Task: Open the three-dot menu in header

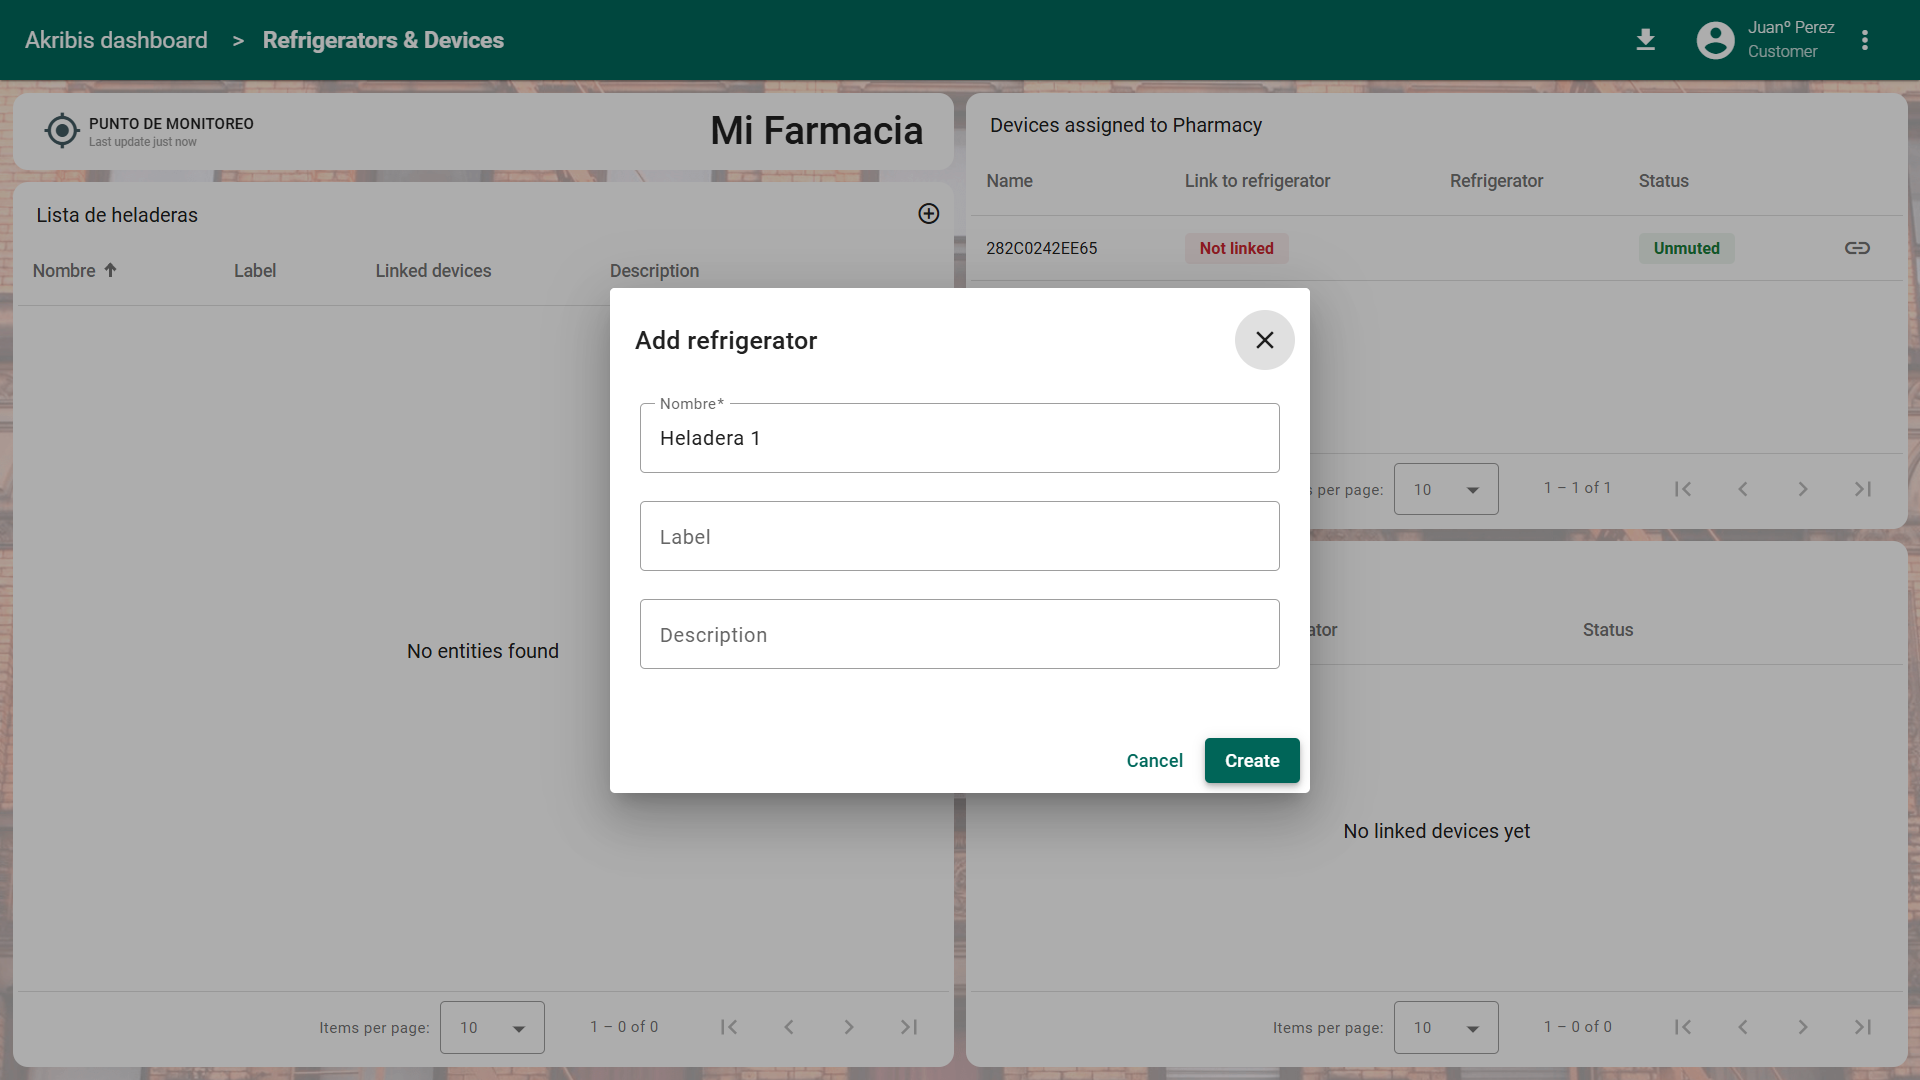Action: (1864, 40)
